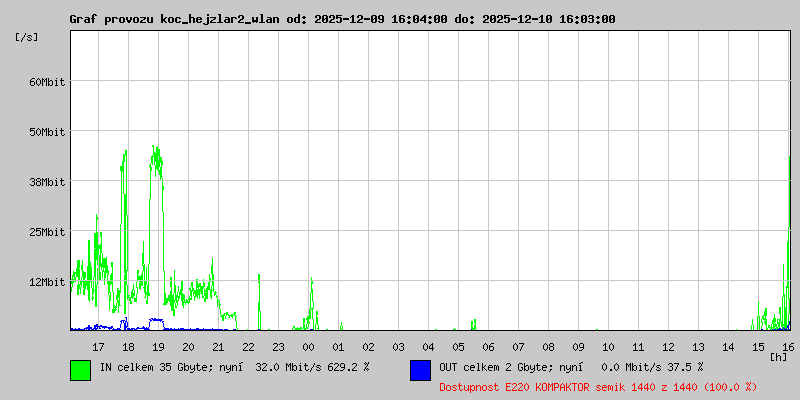Click hour label '12' on x-axis
The image size is (800, 400).
[x=668, y=347]
